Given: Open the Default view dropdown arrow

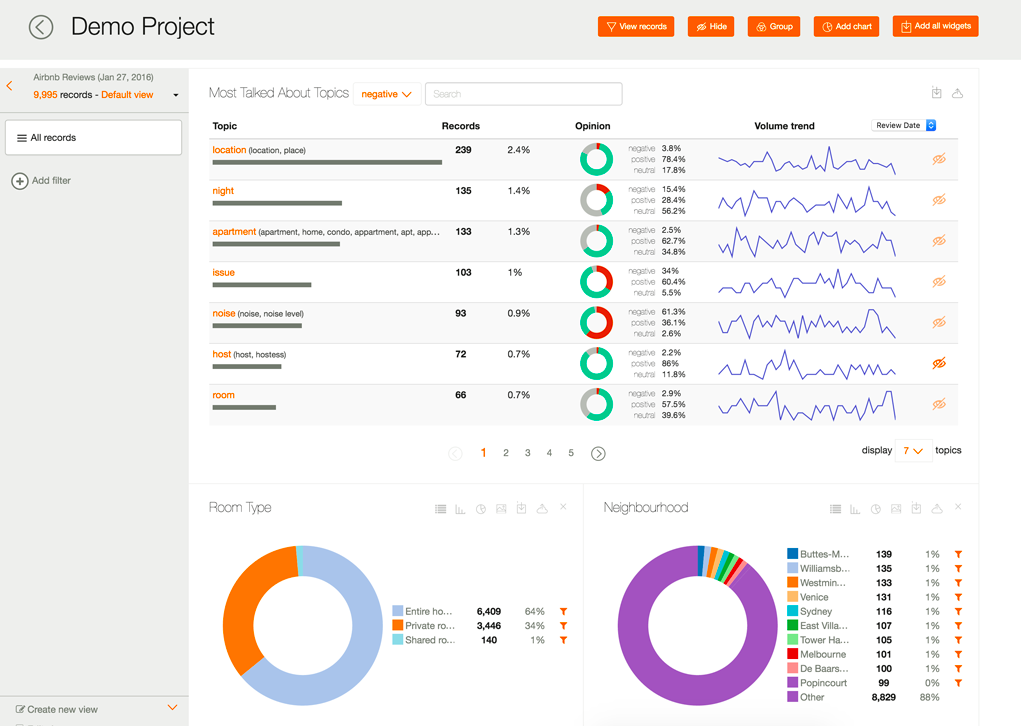Looking at the screenshot, I should [x=175, y=95].
